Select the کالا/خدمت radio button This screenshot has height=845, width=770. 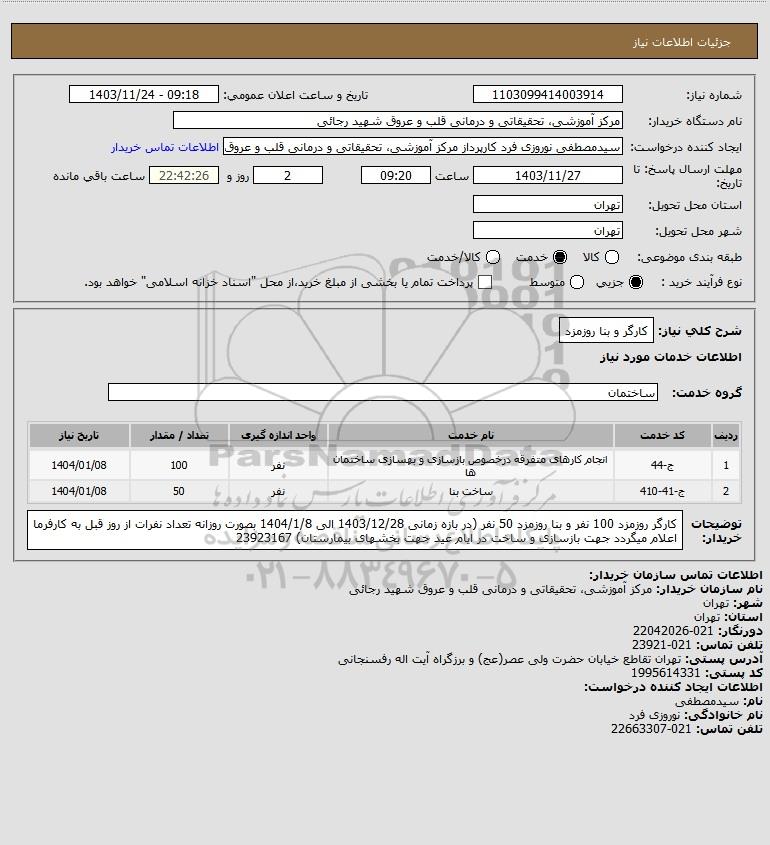[492, 258]
